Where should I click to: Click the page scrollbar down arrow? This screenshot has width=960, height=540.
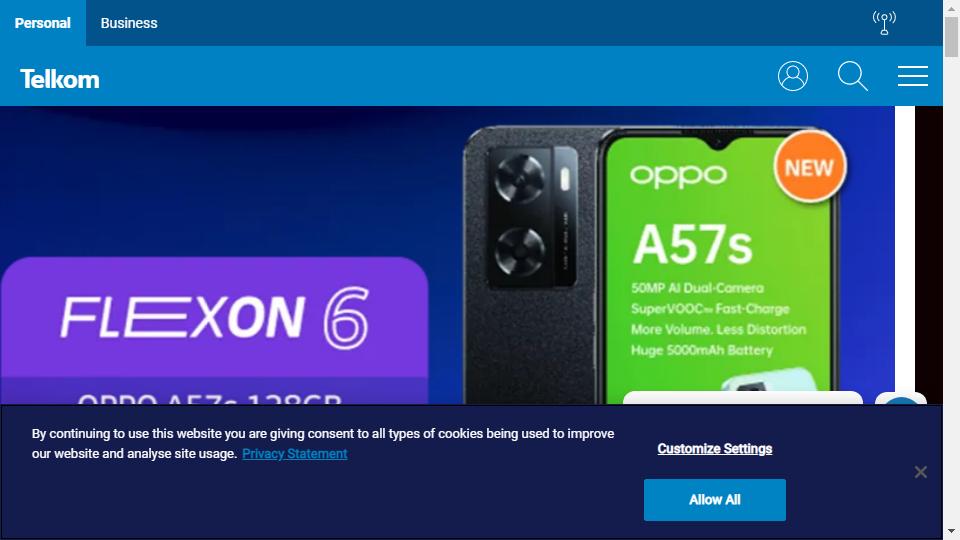click(x=951, y=531)
